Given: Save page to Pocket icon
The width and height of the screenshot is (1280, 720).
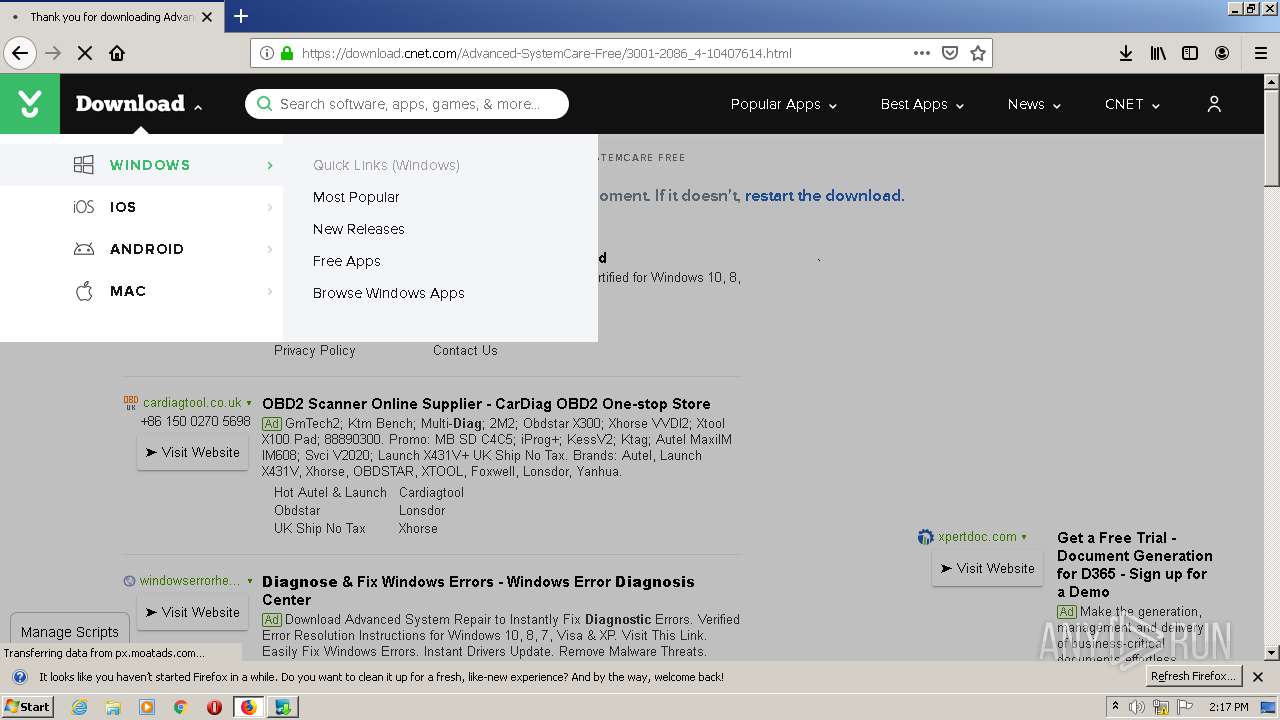Looking at the screenshot, I should [950, 53].
